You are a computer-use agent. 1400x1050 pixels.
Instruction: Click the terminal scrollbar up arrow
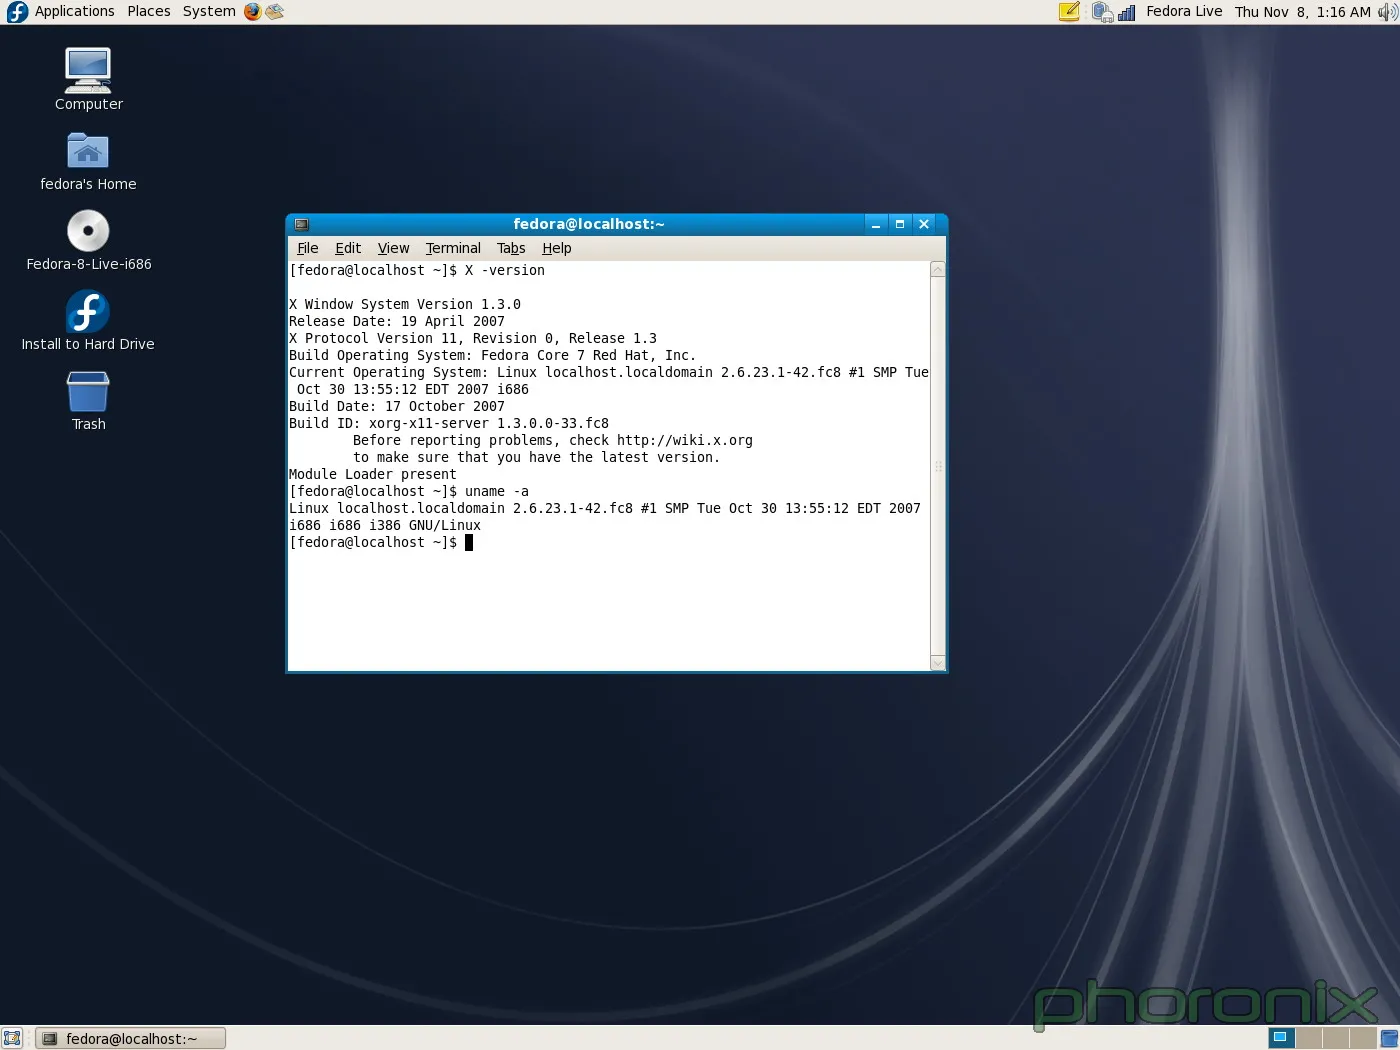pyautogui.click(x=937, y=269)
